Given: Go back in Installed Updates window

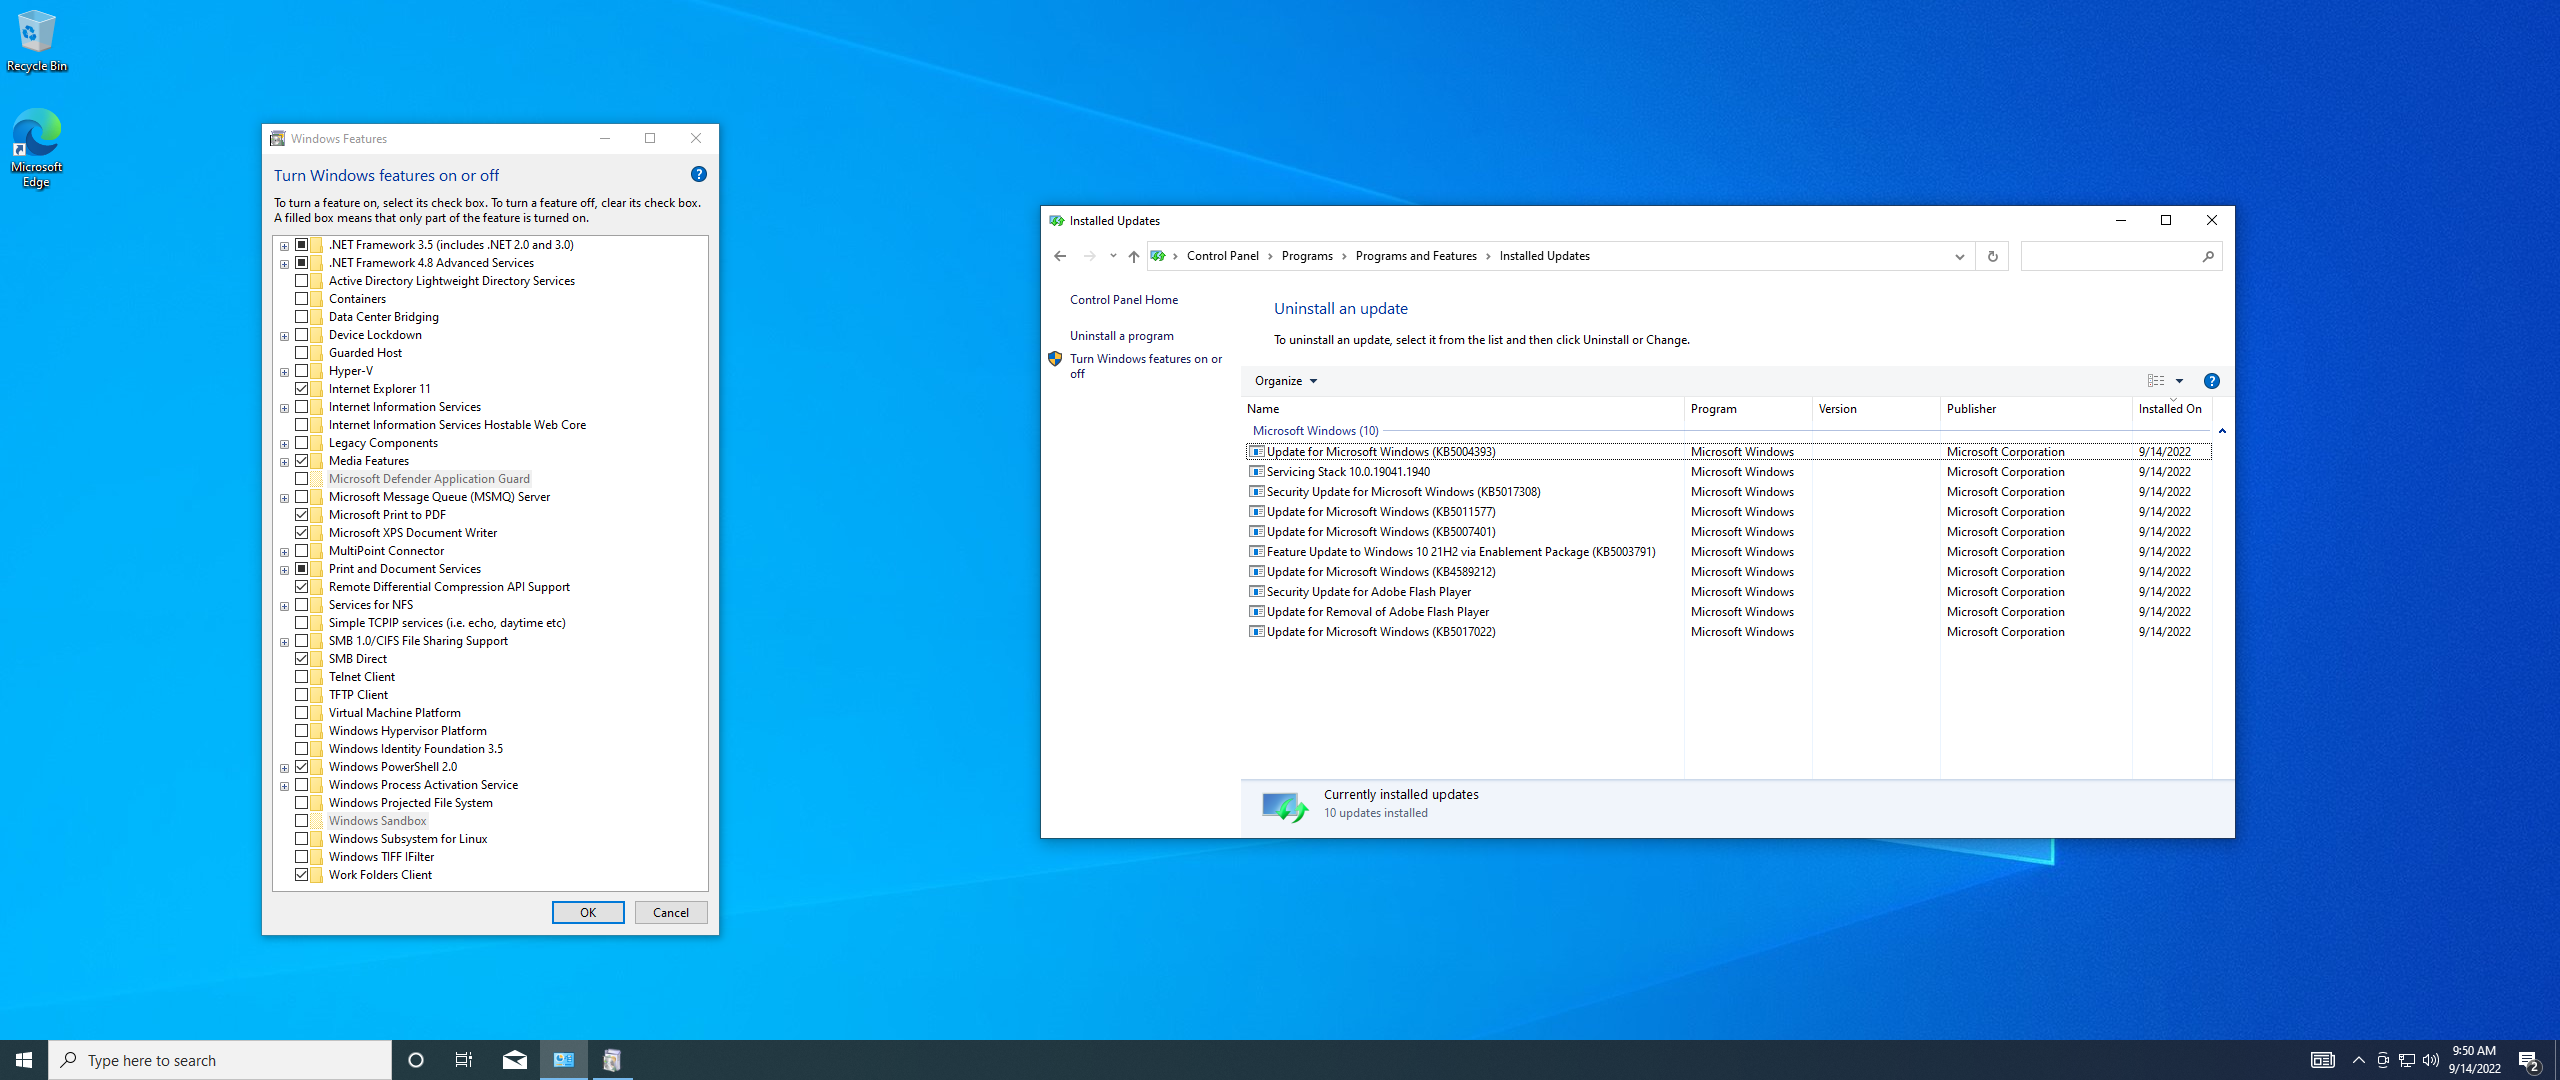Looking at the screenshot, I should click(1060, 256).
